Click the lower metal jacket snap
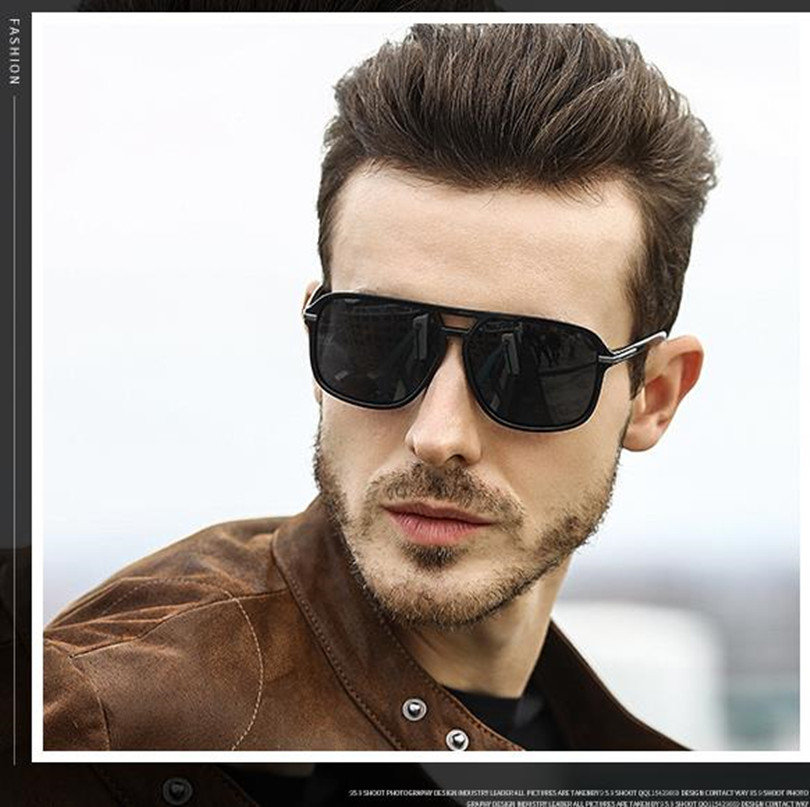Image resolution: width=810 pixels, height=807 pixels. point(457,739)
